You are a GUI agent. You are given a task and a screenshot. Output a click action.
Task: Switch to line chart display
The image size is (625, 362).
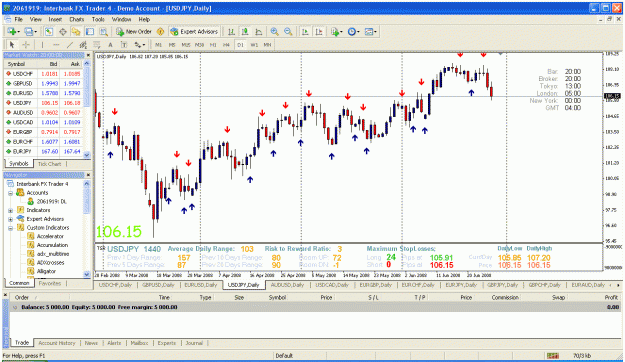pyautogui.click(x=259, y=31)
